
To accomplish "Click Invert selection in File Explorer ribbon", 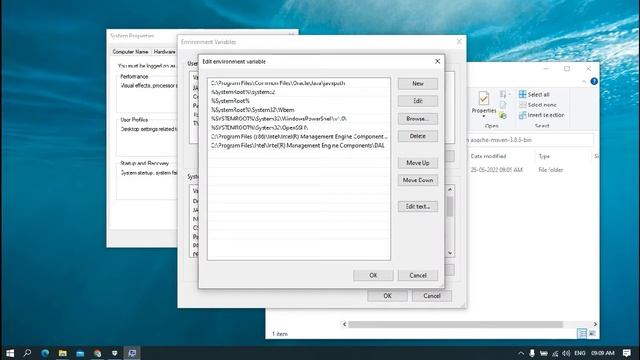I will point(542,116).
